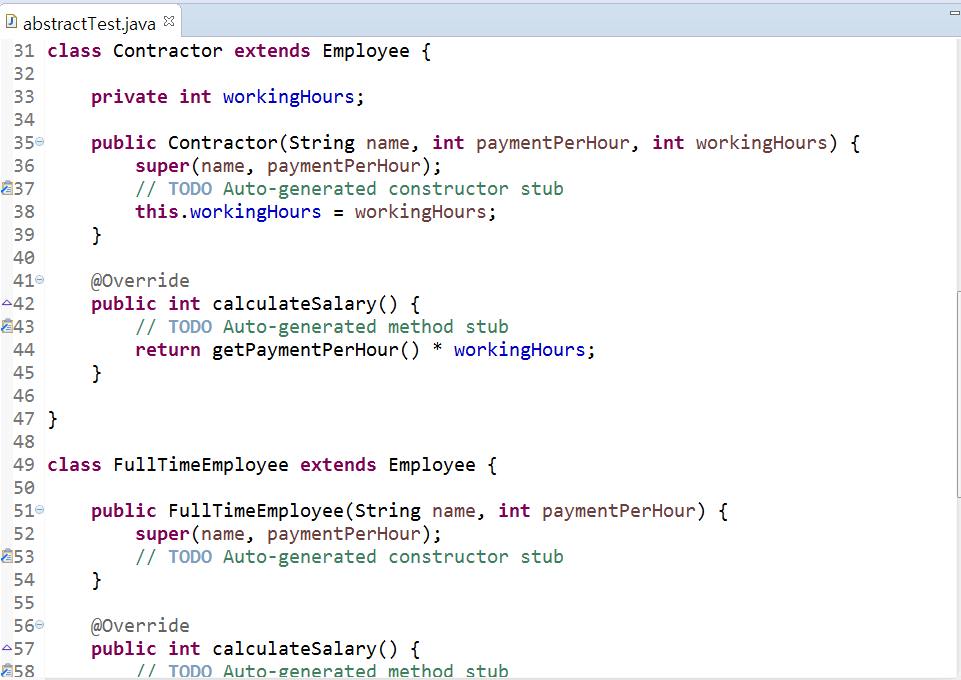Click the override indicator triangle on line 42

click(7, 303)
